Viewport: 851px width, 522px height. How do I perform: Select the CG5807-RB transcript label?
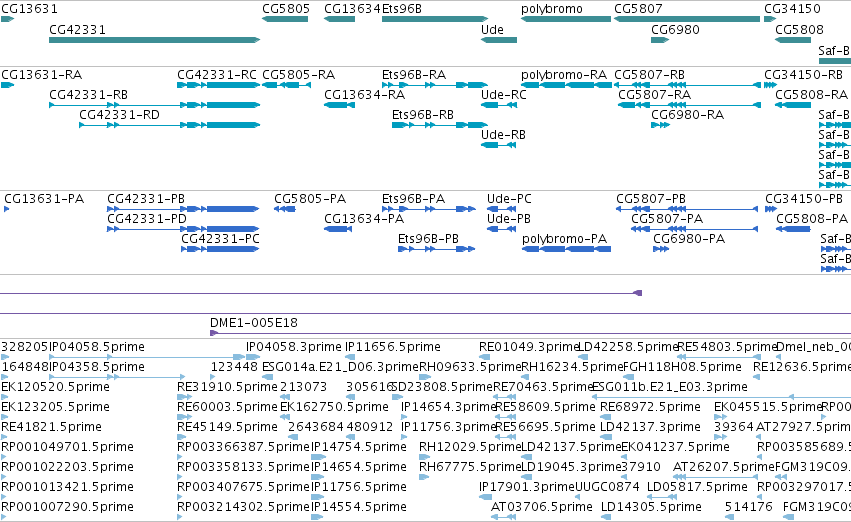(x=650, y=75)
